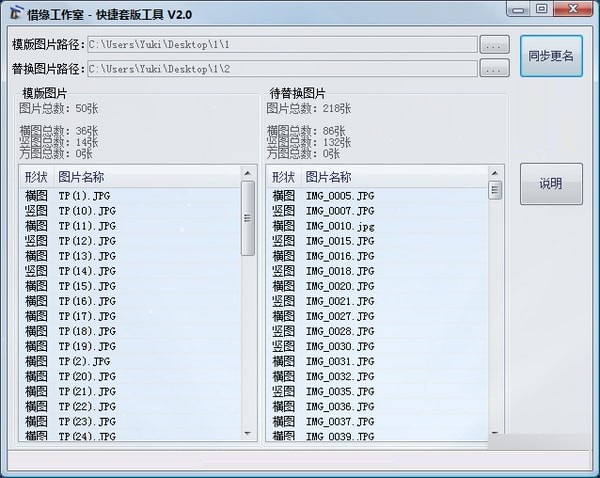This screenshot has width=600, height=478.
Task: Select the IMG_0032.JPG row
Action: coord(377,377)
